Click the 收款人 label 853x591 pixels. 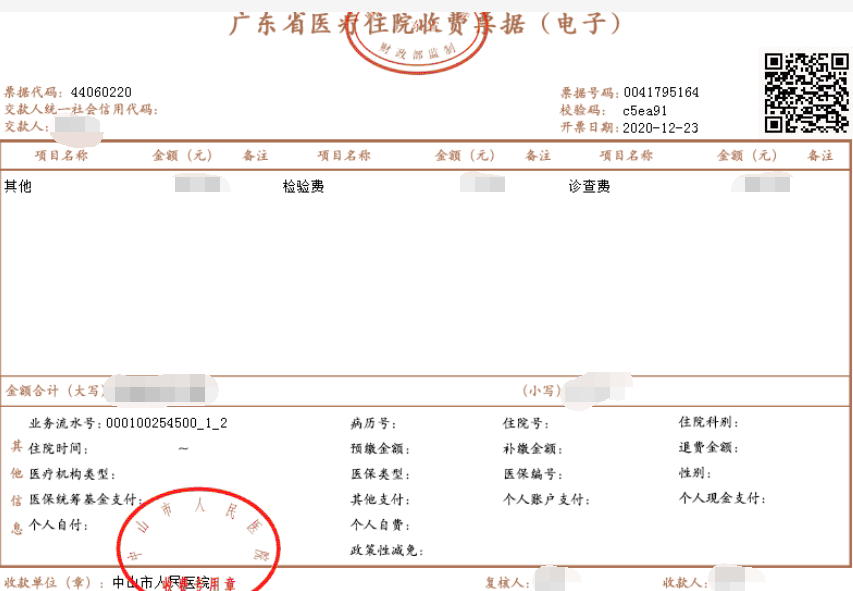pos(685,583)
